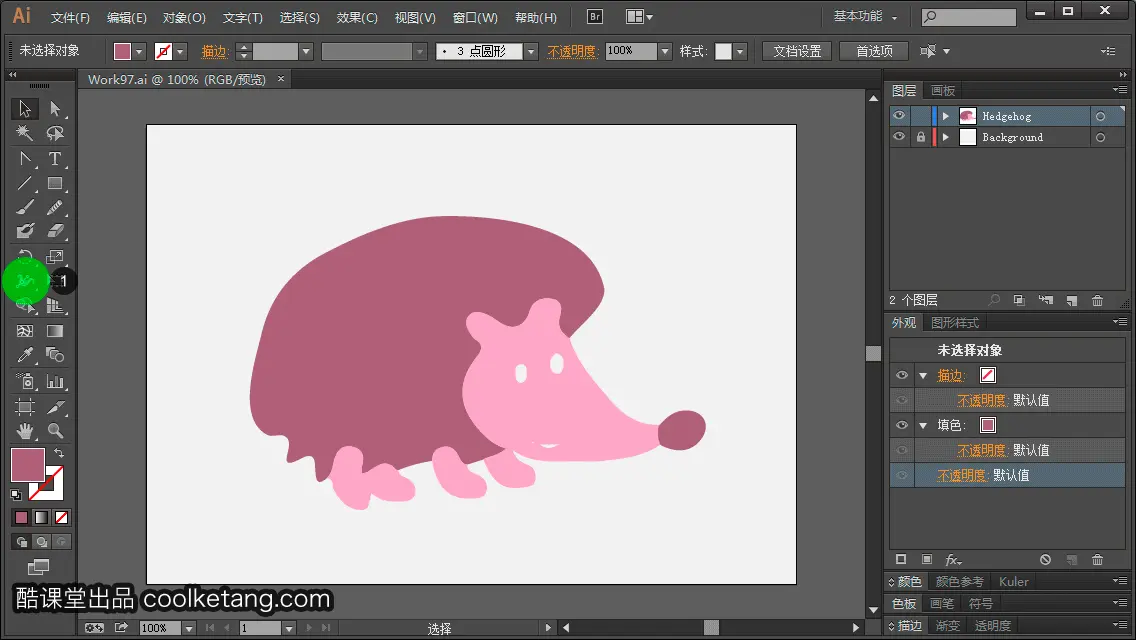This screenshot has height=640, width=1136.
Task: Select the Slice tool
Action: [55, 407]
